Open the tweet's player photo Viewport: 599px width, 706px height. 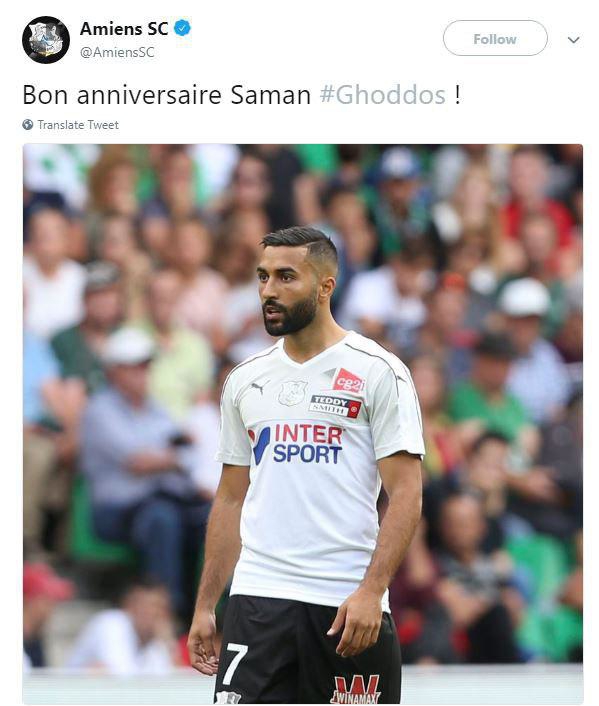303,424
